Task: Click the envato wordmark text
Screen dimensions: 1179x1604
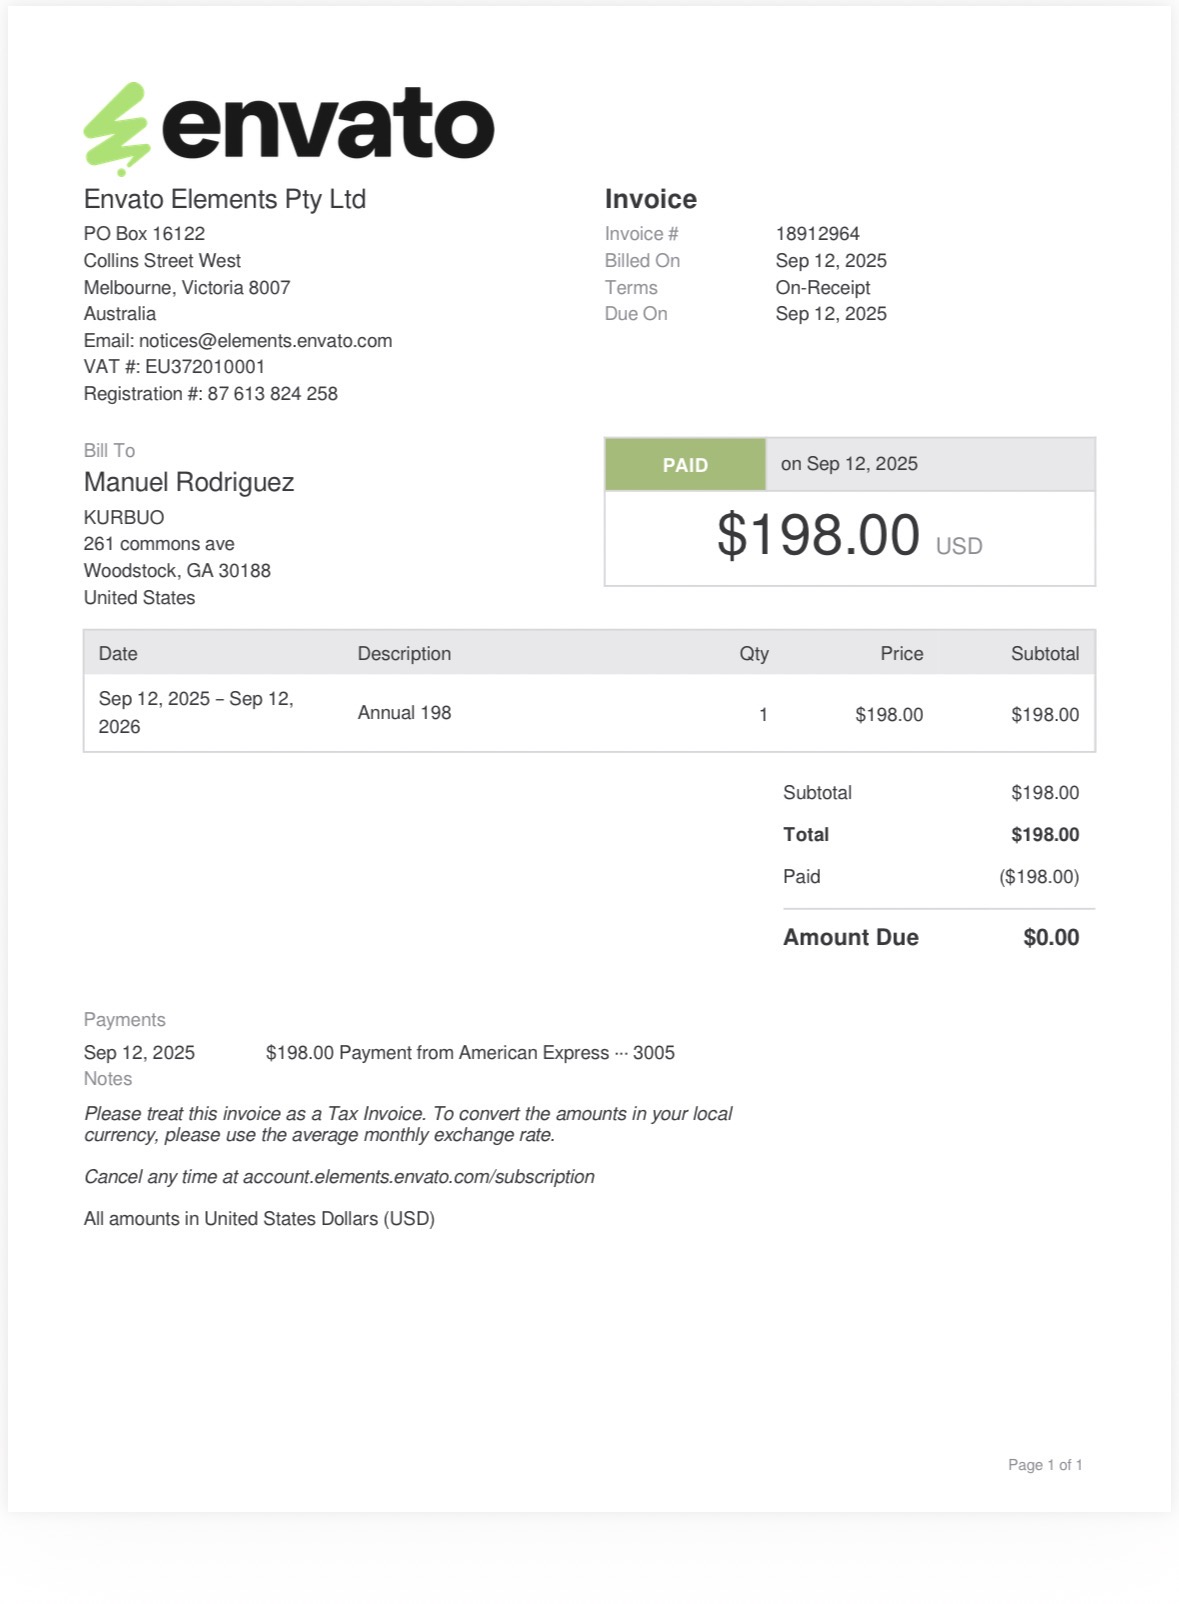Action: coord(328,124)
